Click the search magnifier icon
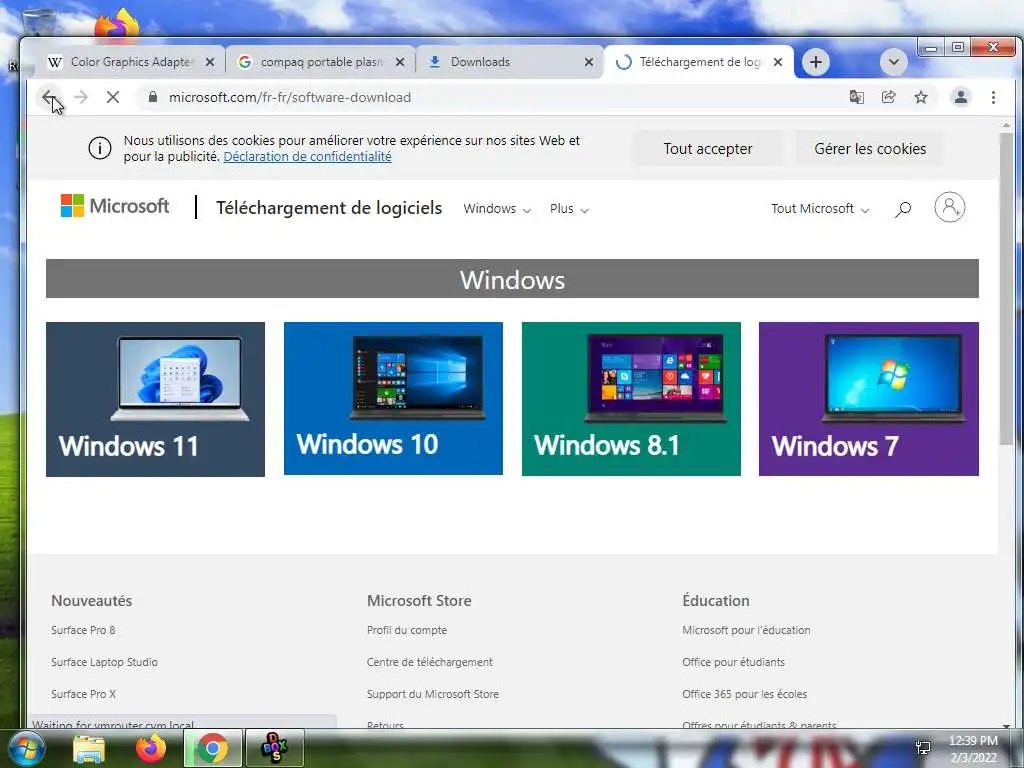The height and width of the screenshot is (768, 1024). coord(903,209)
